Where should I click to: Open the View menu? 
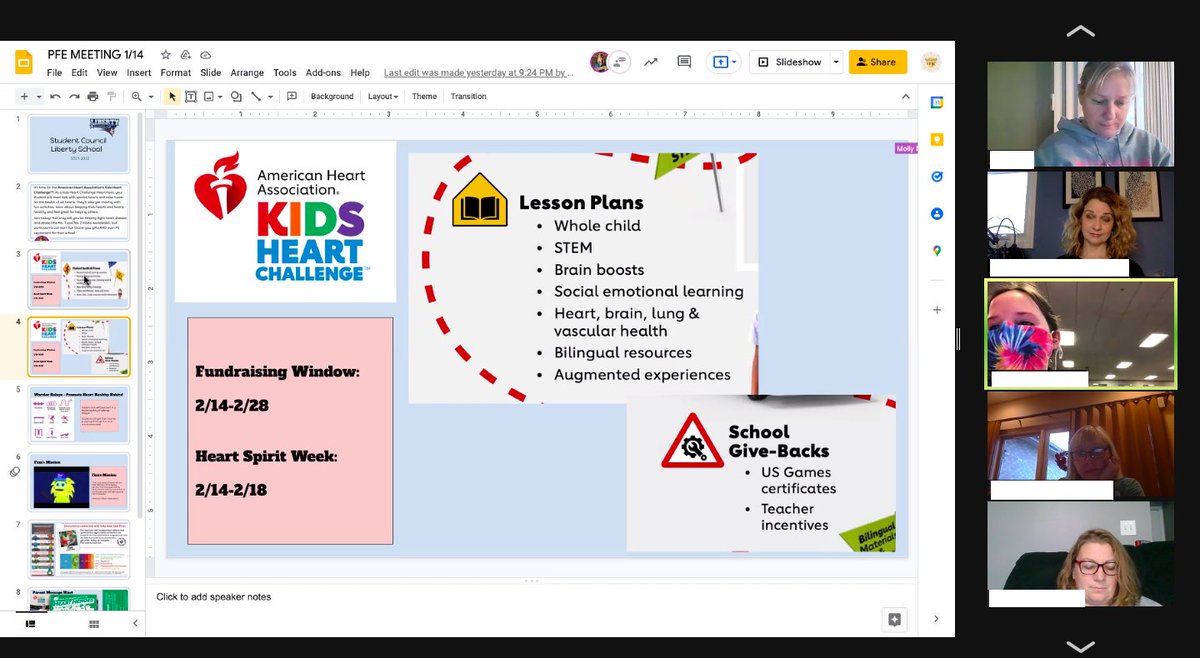(107, 73)
